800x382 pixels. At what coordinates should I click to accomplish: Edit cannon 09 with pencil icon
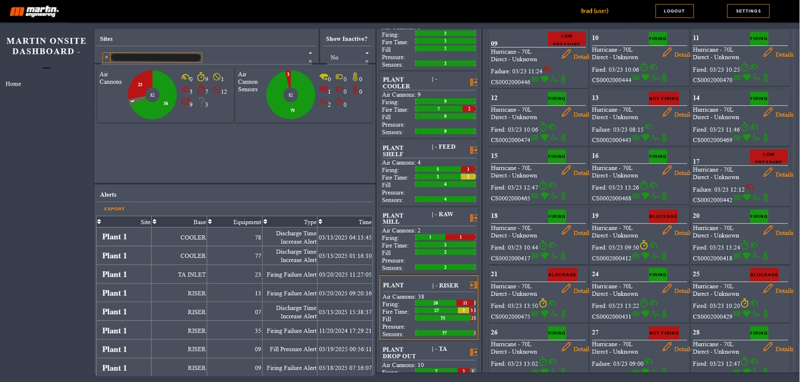[x=566, y=54]
